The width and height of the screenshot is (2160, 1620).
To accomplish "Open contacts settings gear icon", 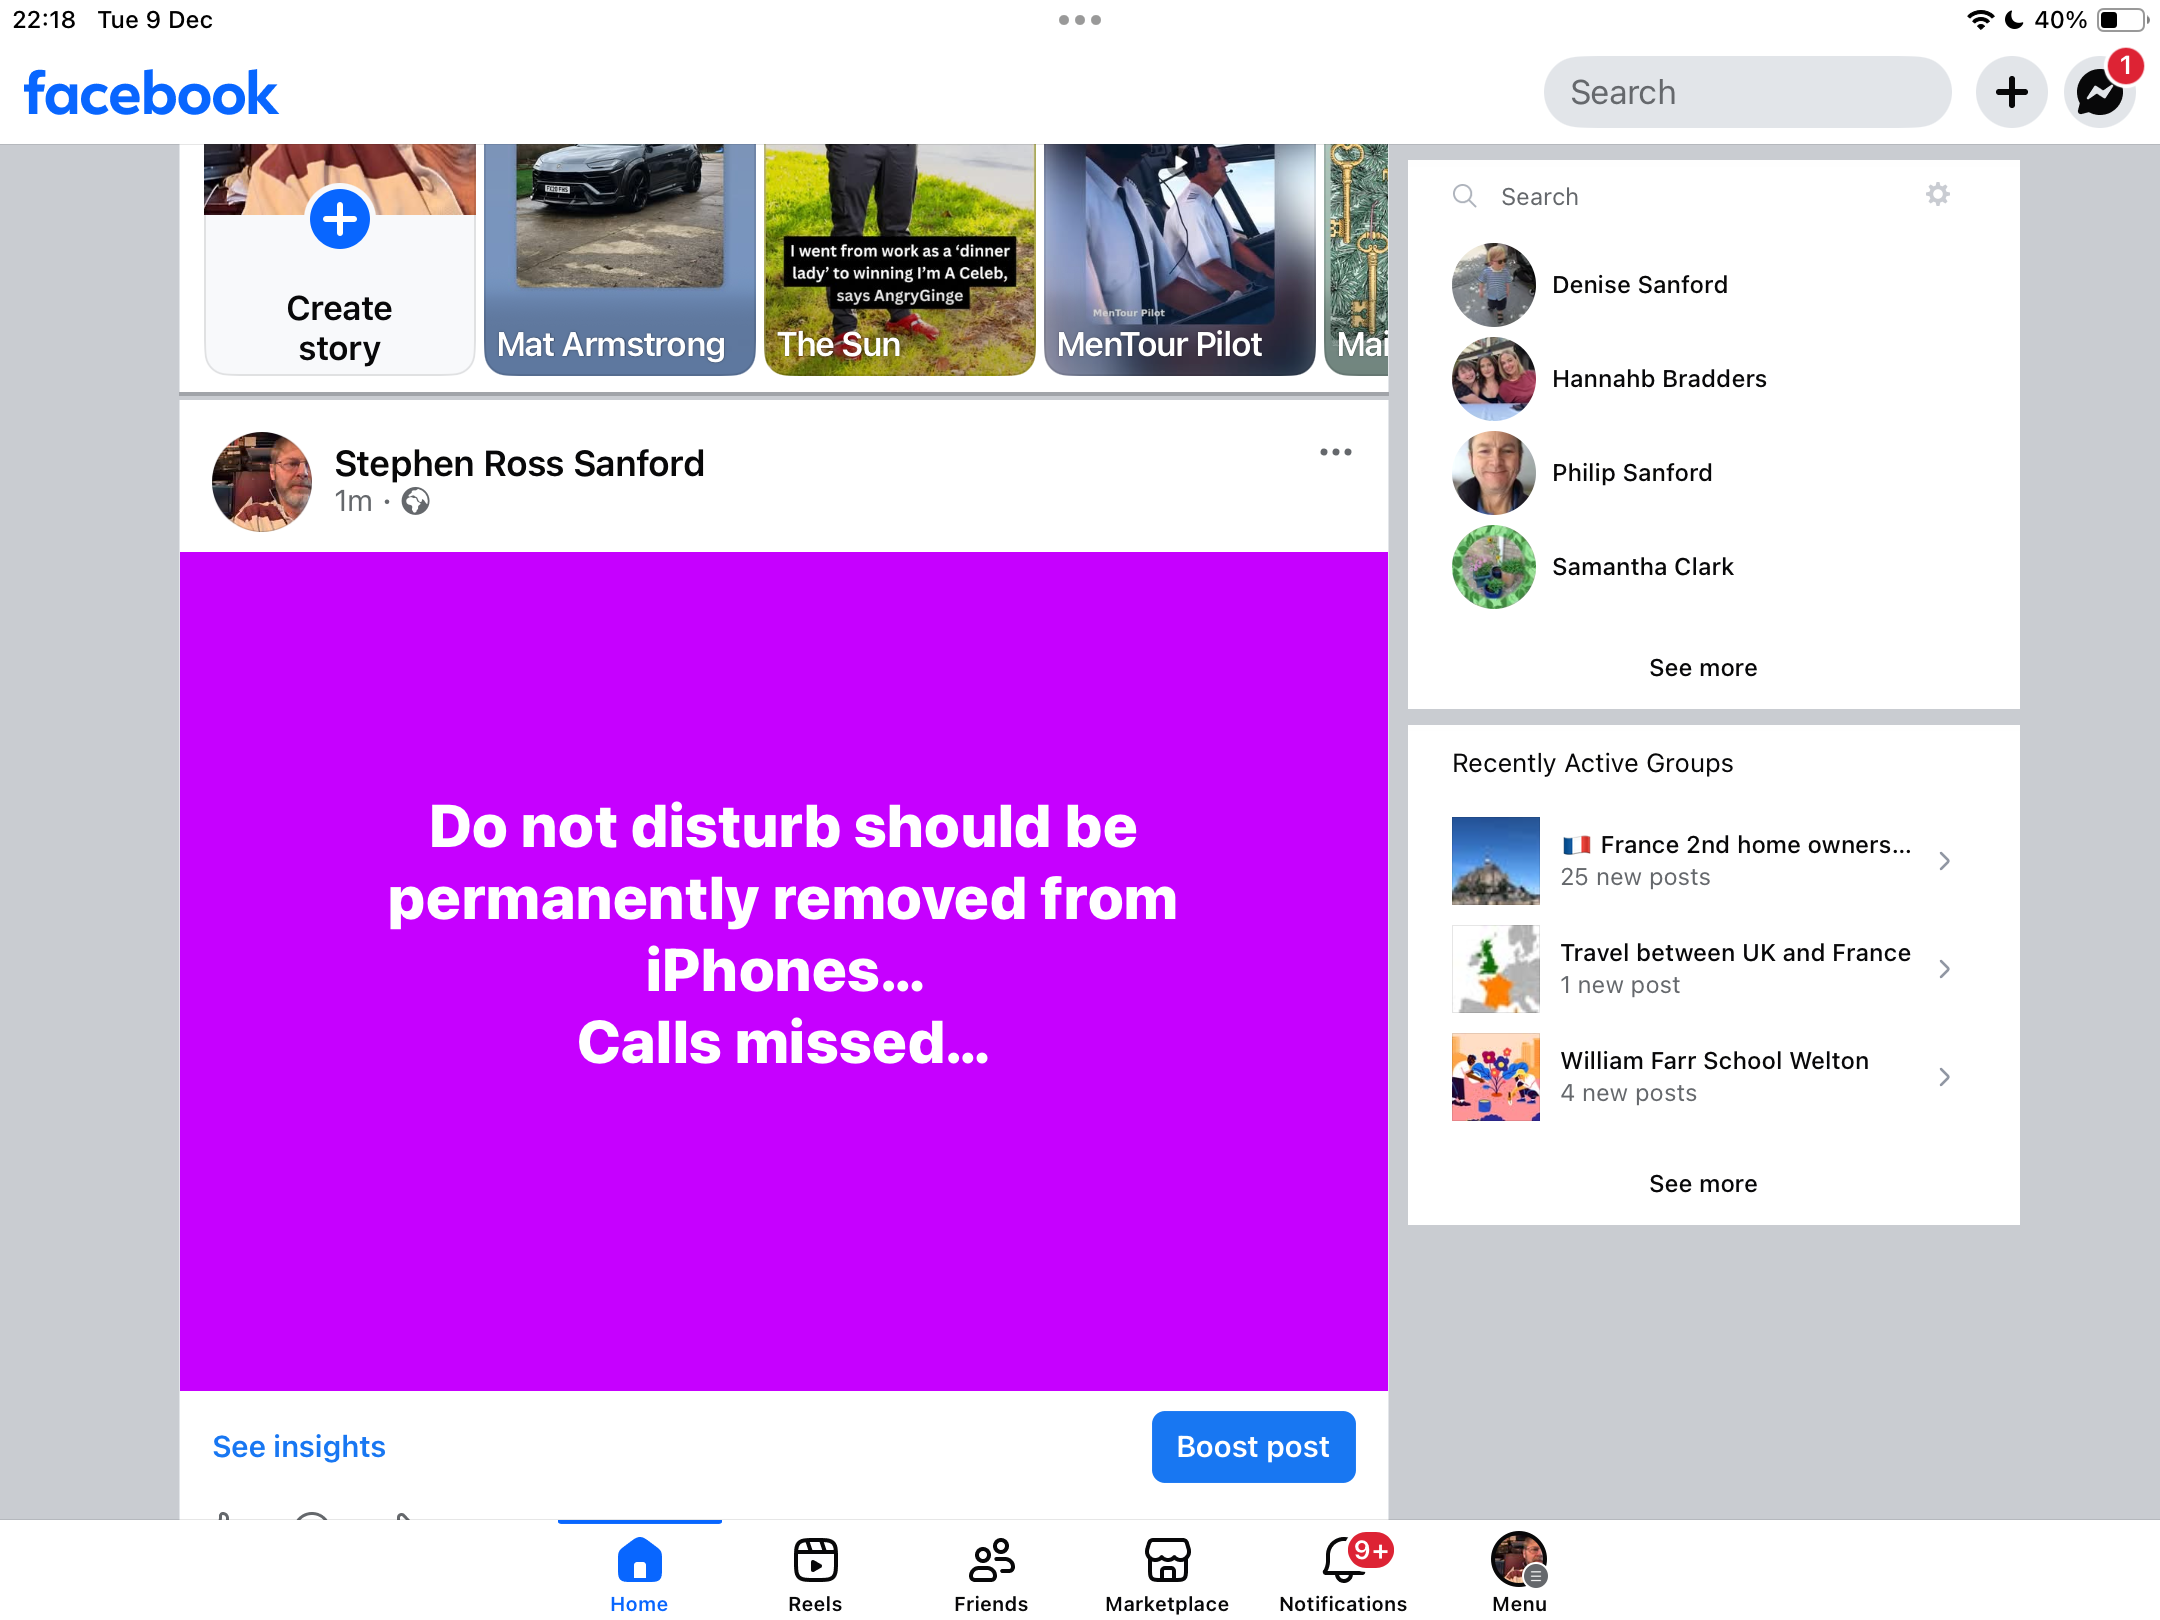I will pos(1937,195).
